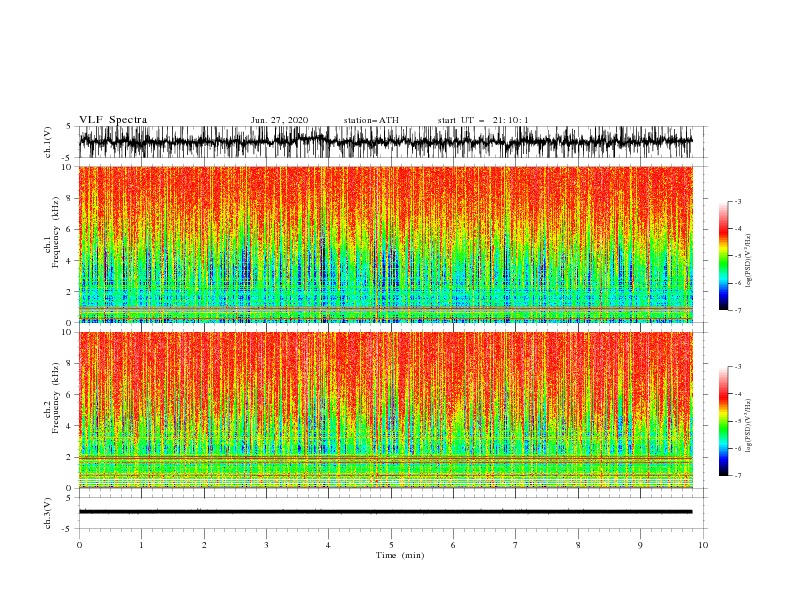Click the lower colorbar log(PSD) label
Viewport: 792px width, 612px height.
click(x=750, y=426)
